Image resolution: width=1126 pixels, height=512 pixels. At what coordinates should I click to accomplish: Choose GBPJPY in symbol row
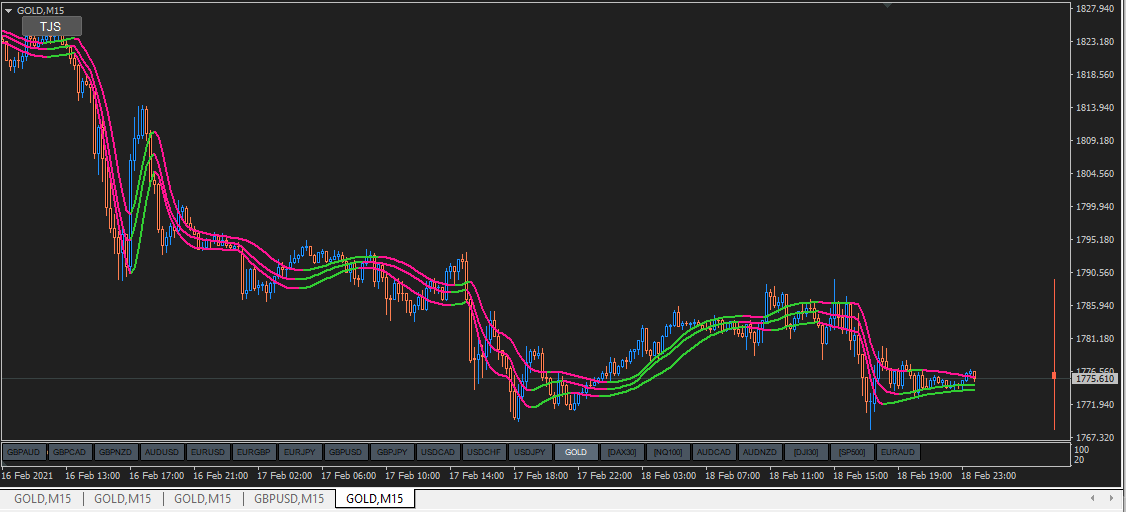click(392, 452)
